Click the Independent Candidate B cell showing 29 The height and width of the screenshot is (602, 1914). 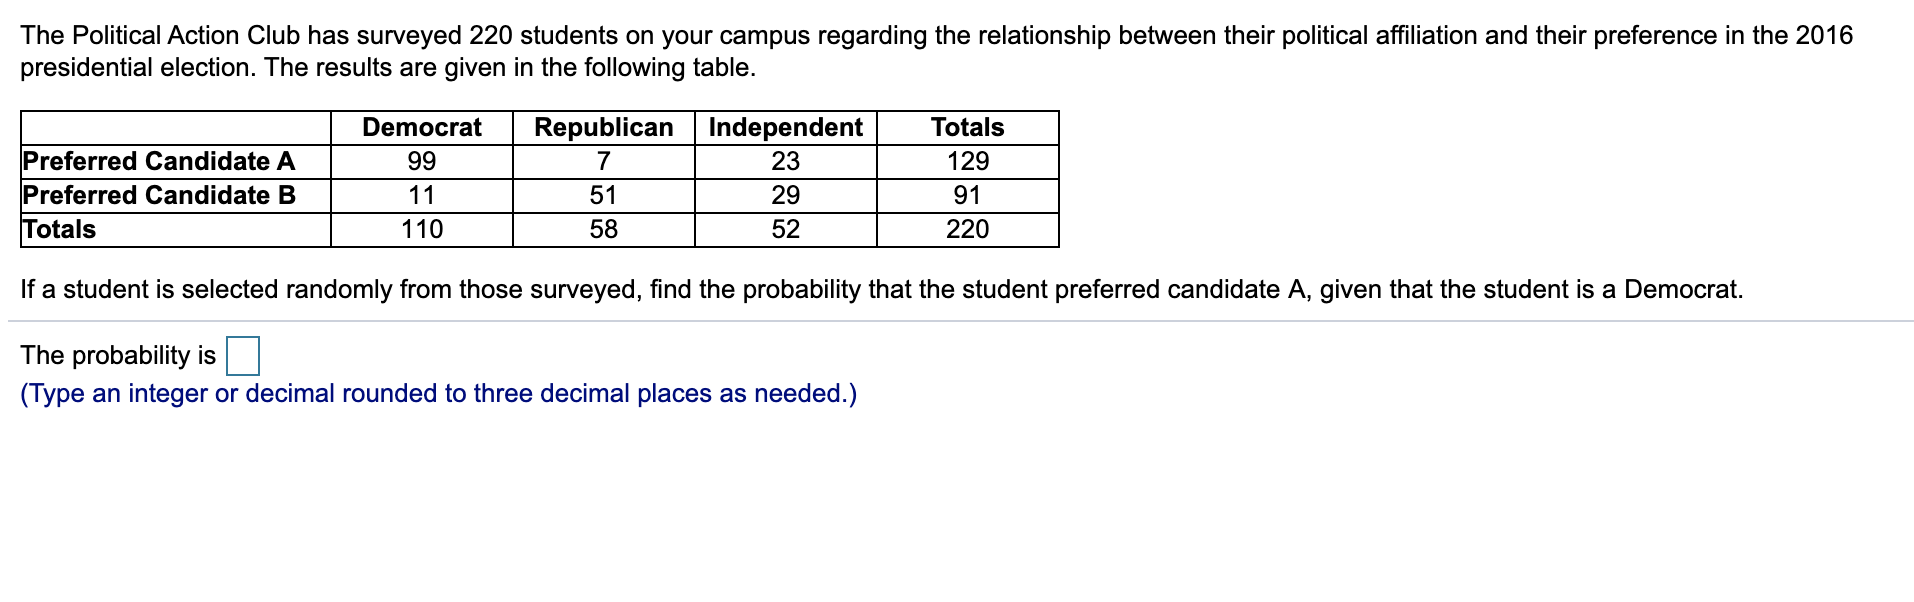click(785, 196)
